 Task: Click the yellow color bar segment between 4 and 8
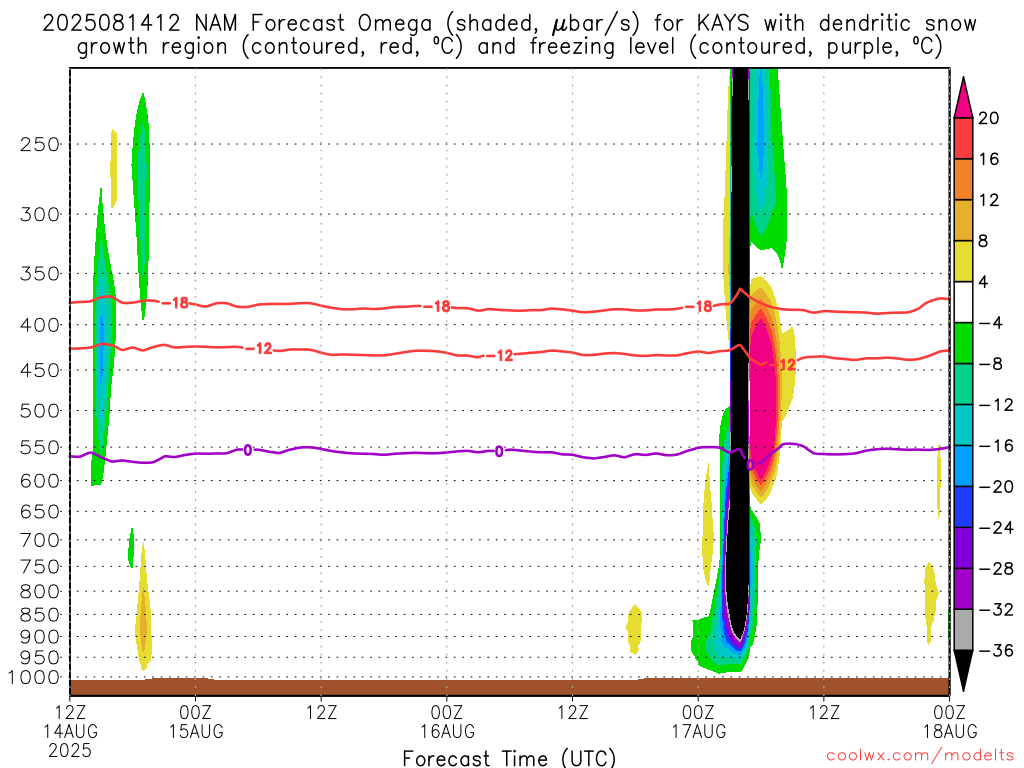pyautogui.click(x=963, y=261)
